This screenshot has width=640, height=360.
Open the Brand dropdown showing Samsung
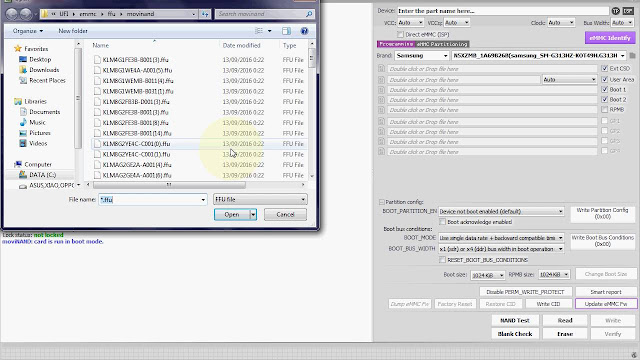click(x=422, y=56)
